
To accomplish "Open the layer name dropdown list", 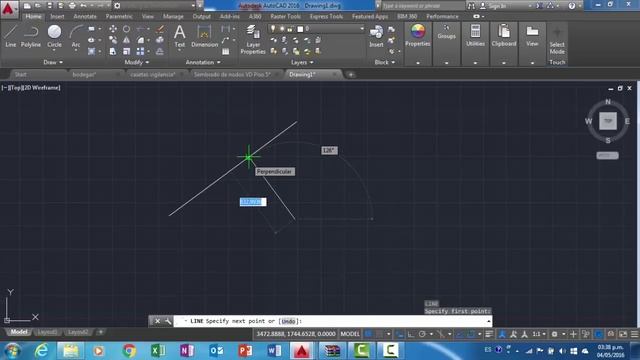I will (362, 29).
